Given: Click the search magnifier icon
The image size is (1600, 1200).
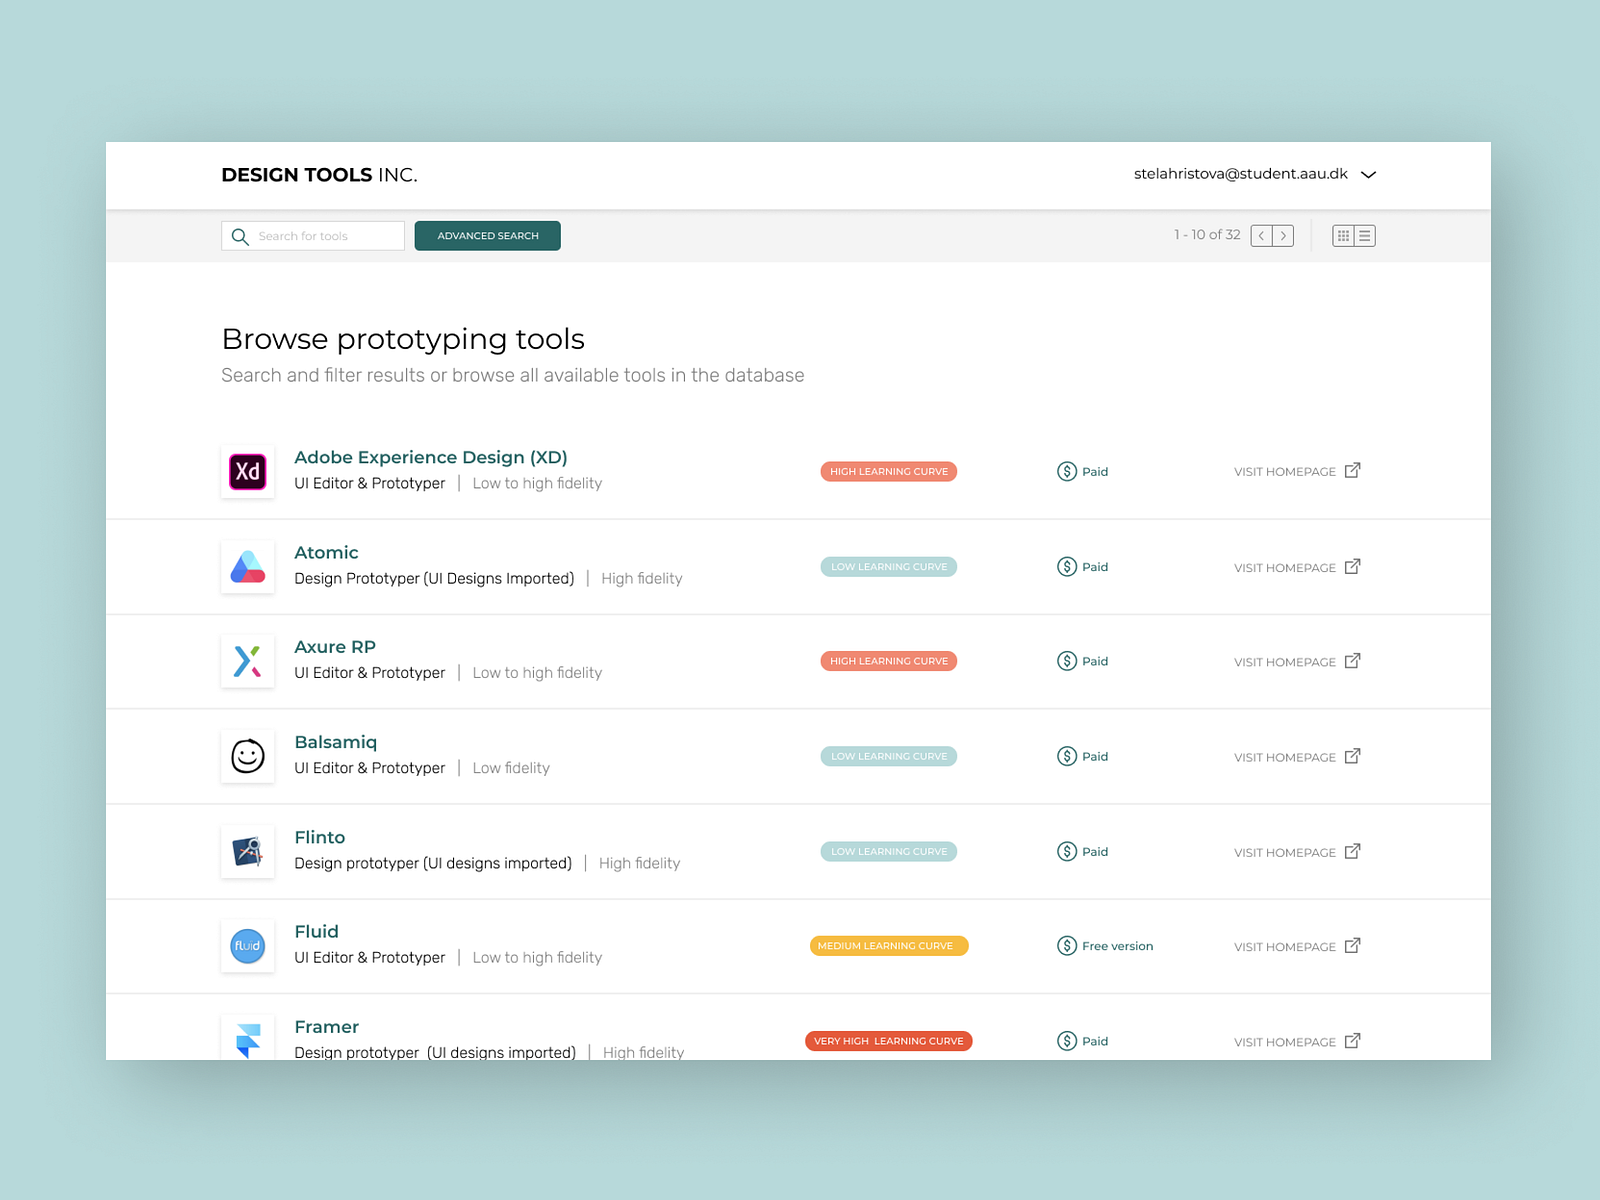Looking at the screenshot, I should 240,235.
